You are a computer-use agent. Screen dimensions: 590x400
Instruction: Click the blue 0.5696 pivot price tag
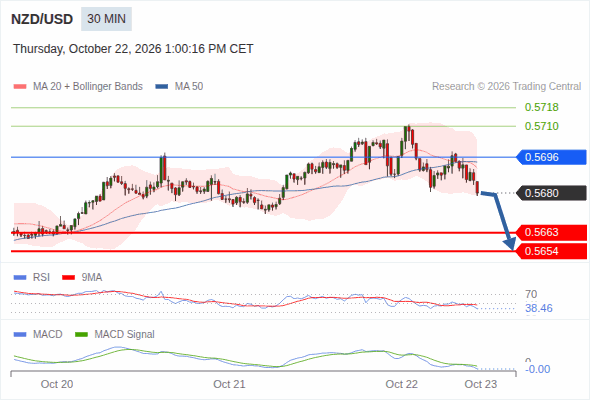click(x=551, y=157)
